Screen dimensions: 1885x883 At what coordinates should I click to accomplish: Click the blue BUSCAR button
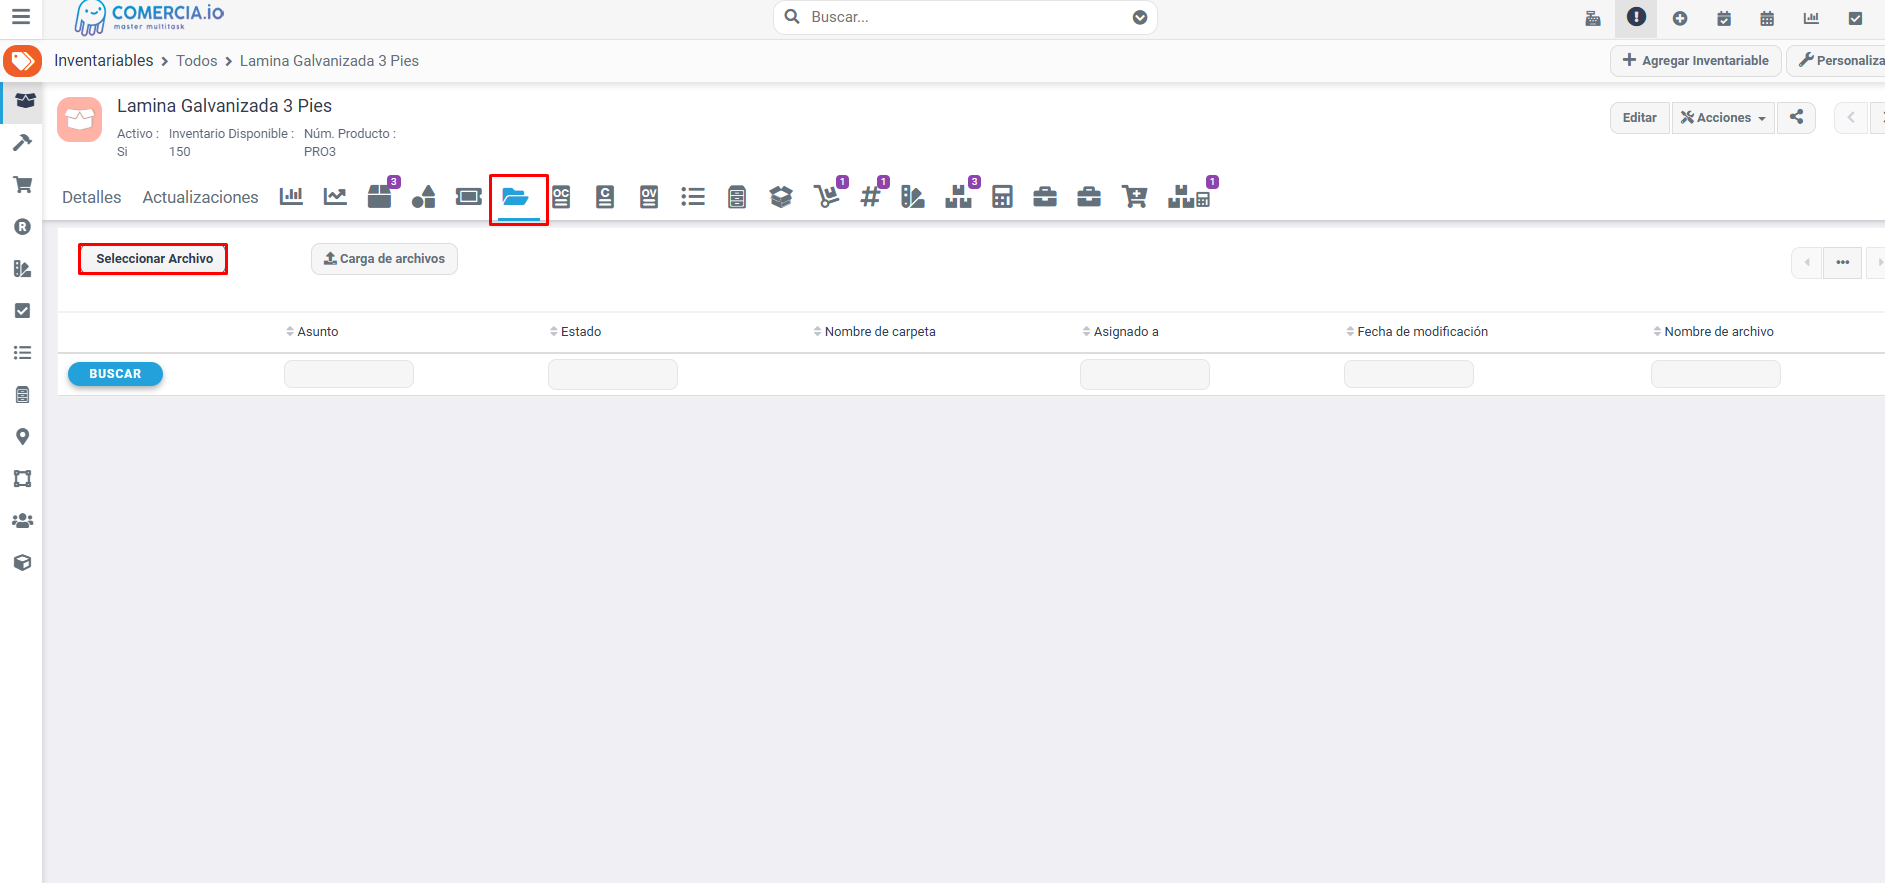click(x=115, y=374)
